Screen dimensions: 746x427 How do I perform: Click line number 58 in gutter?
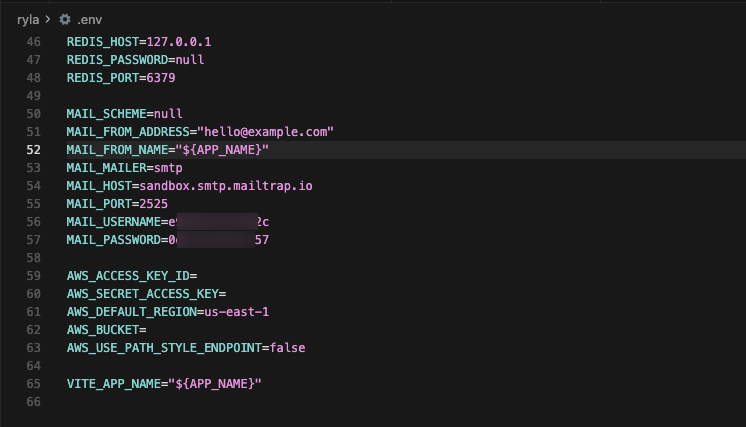(33, 258)
